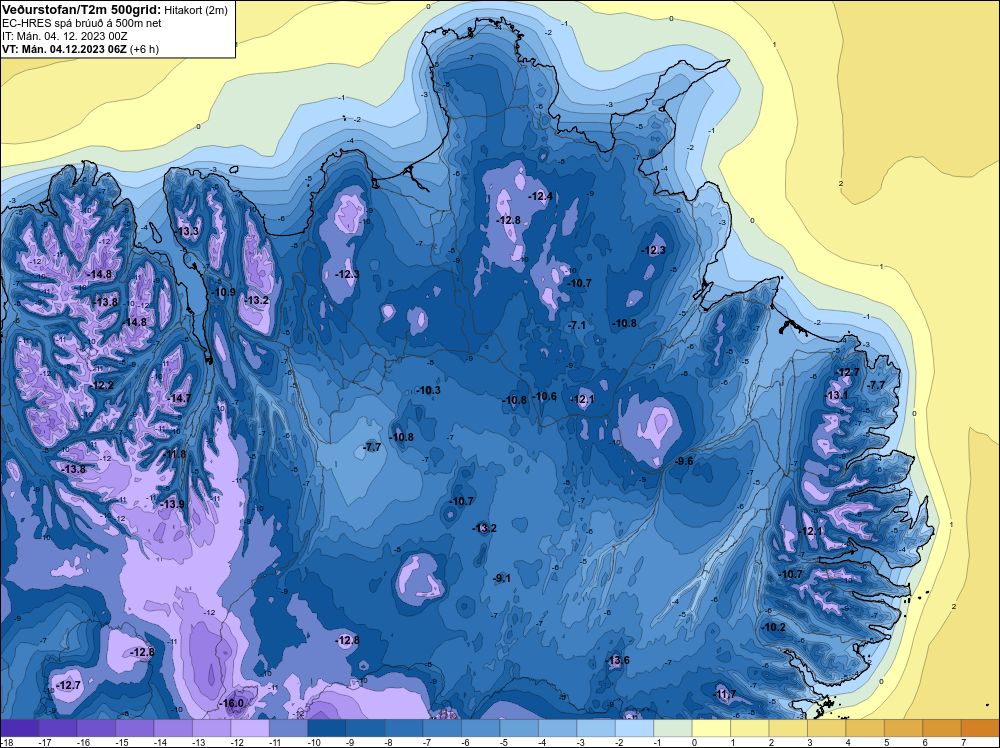Click the title 'Veðurstofan/T2m 500grid: Hitakort (2m)'

click(114, 9)
